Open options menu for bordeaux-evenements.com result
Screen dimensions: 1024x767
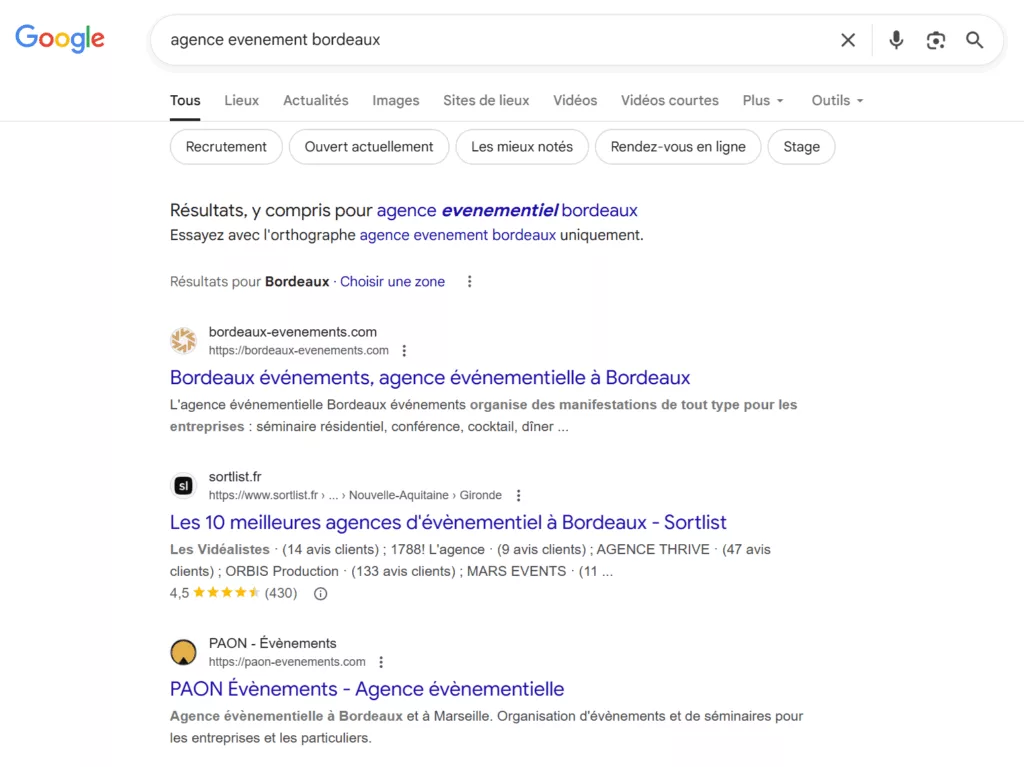tap(404, 351)
